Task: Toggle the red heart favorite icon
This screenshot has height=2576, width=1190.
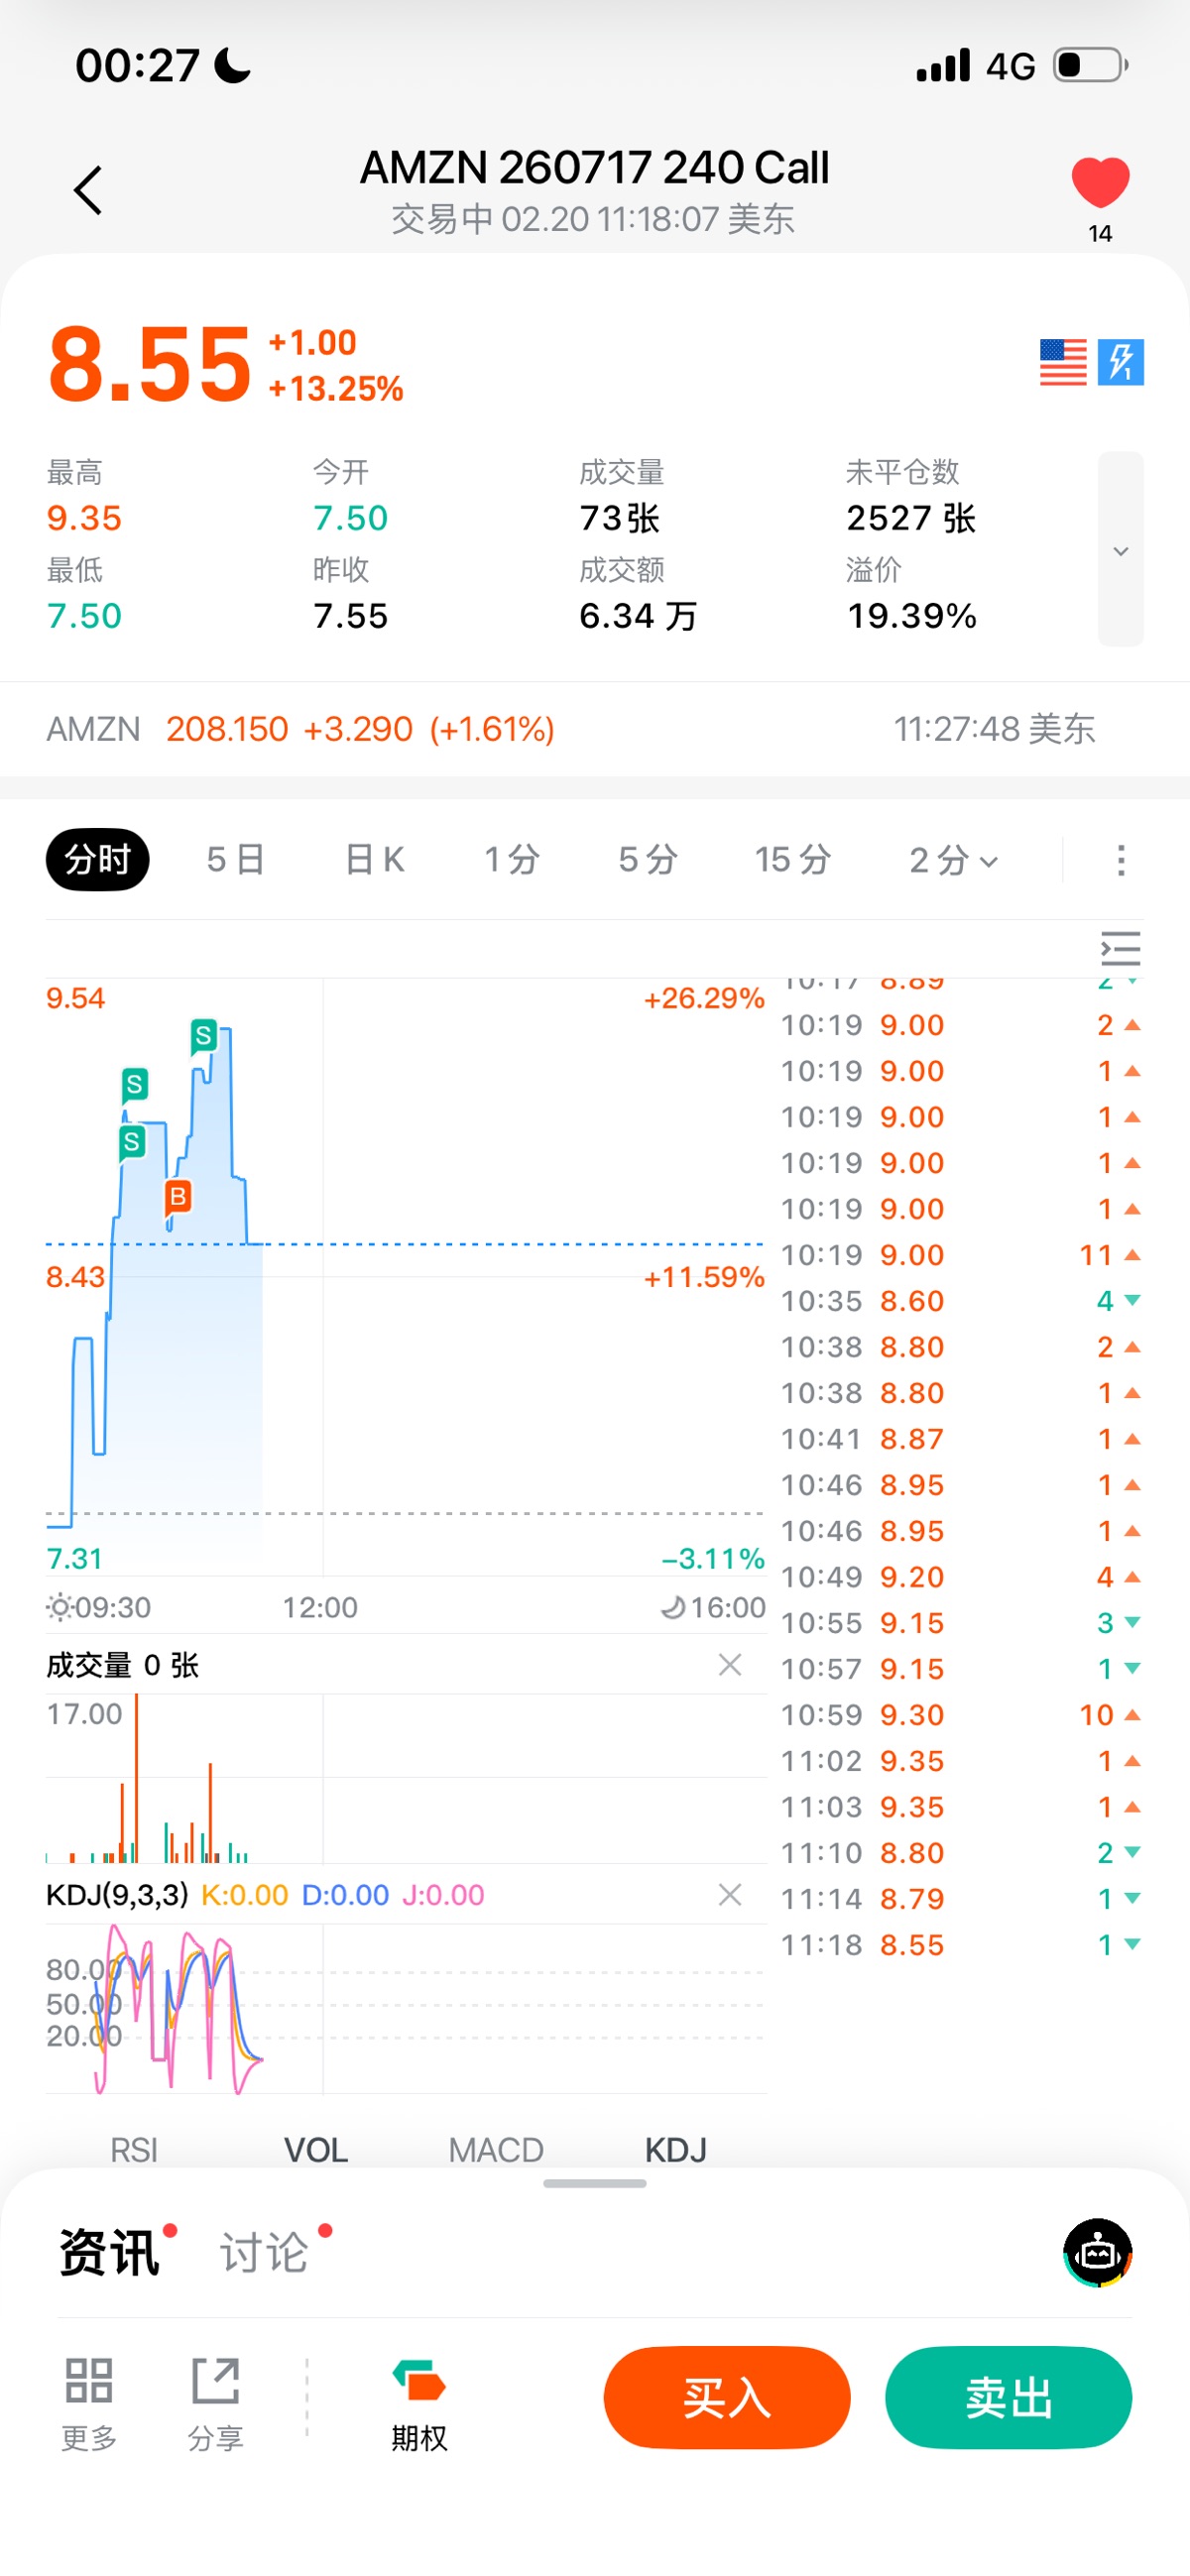Action: 1100,183
